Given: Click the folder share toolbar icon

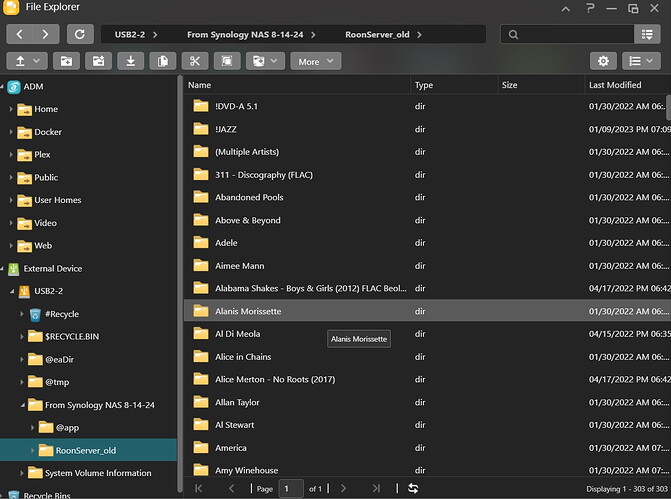Looking at the screenshot, I should pyautogui.click(x=98, y=61).
